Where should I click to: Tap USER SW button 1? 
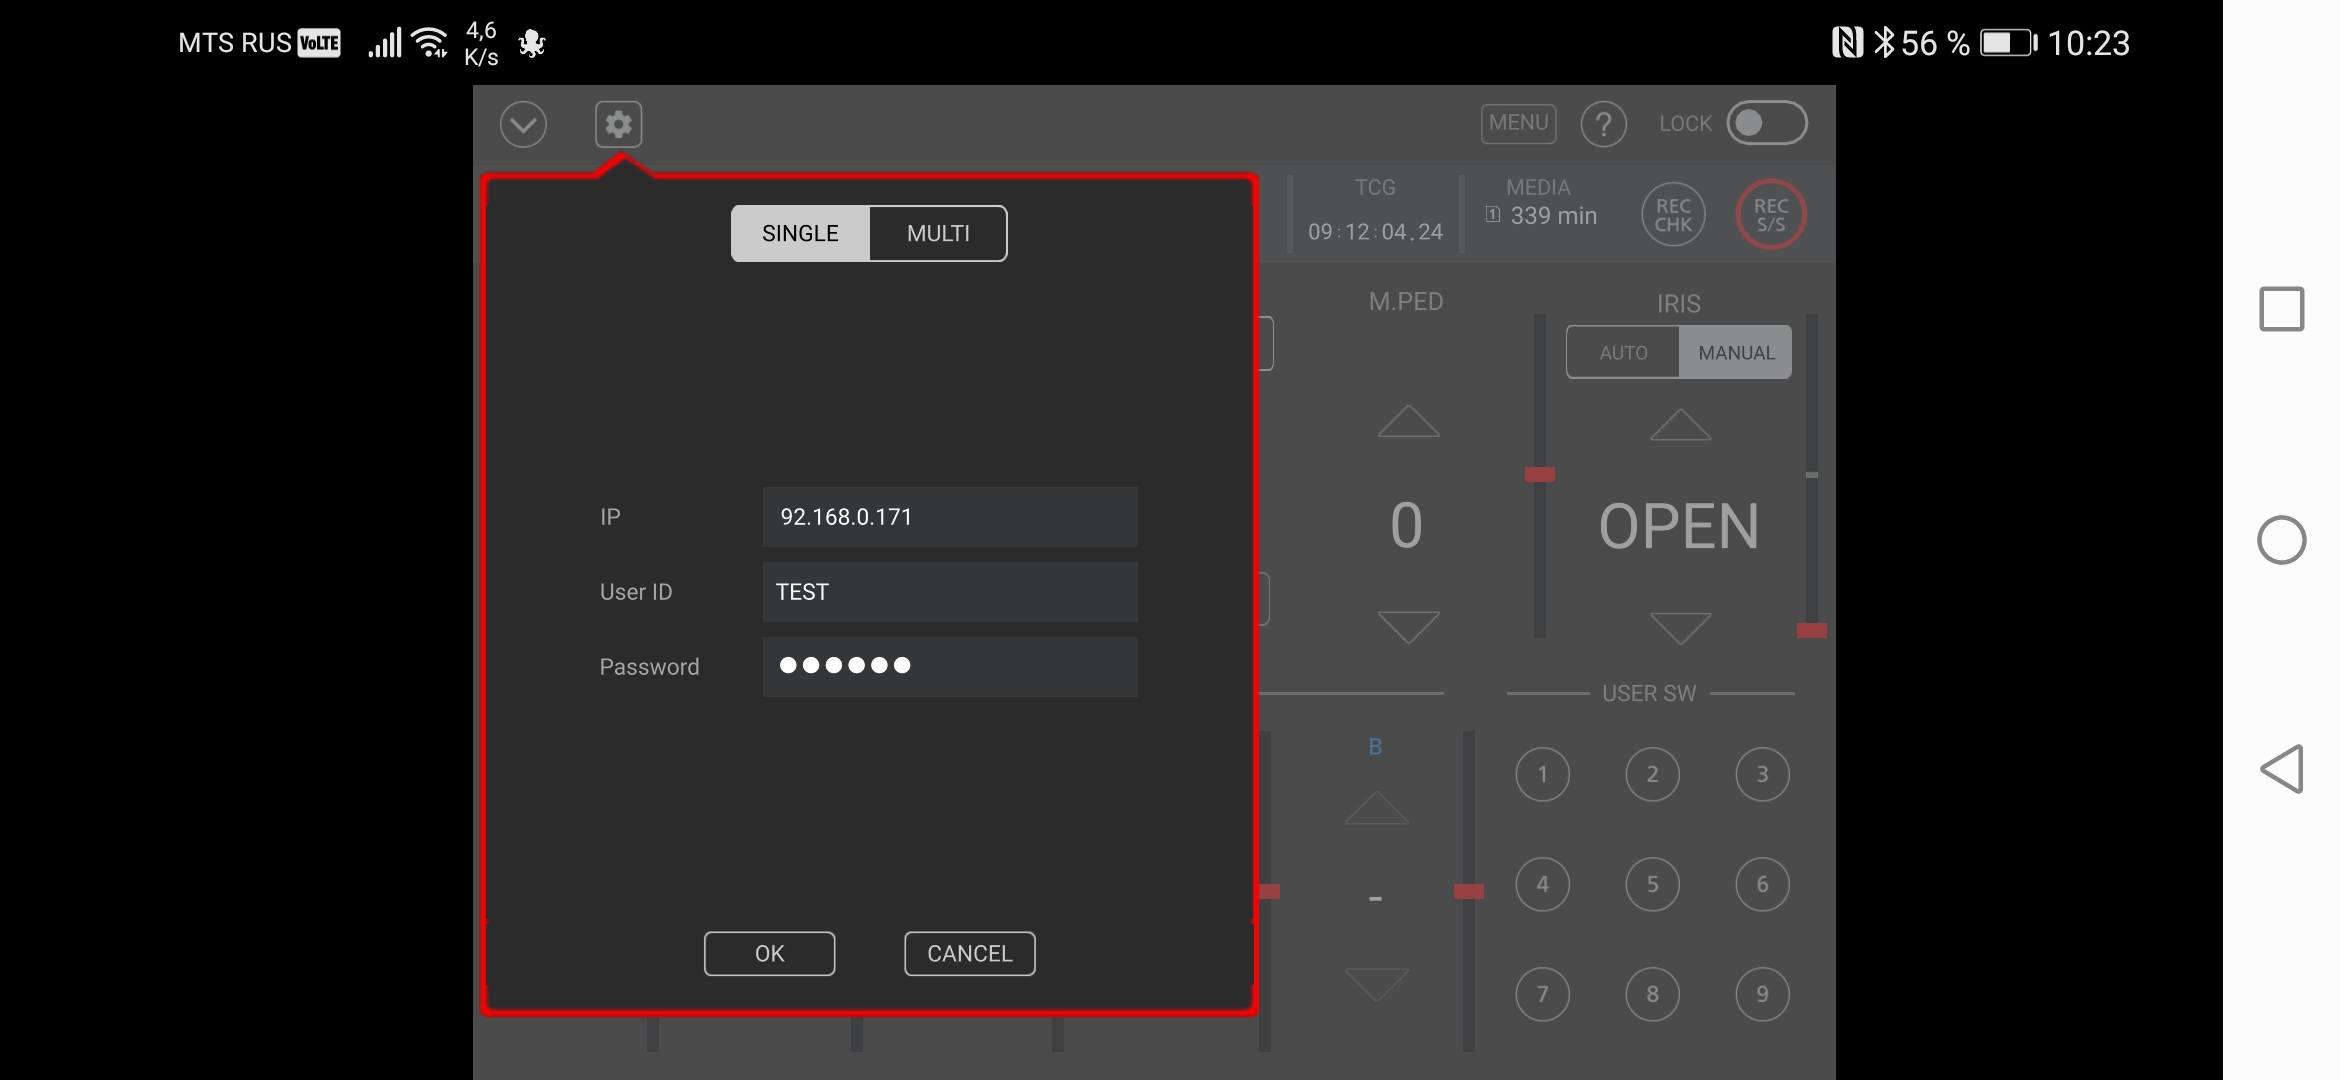1542,774
